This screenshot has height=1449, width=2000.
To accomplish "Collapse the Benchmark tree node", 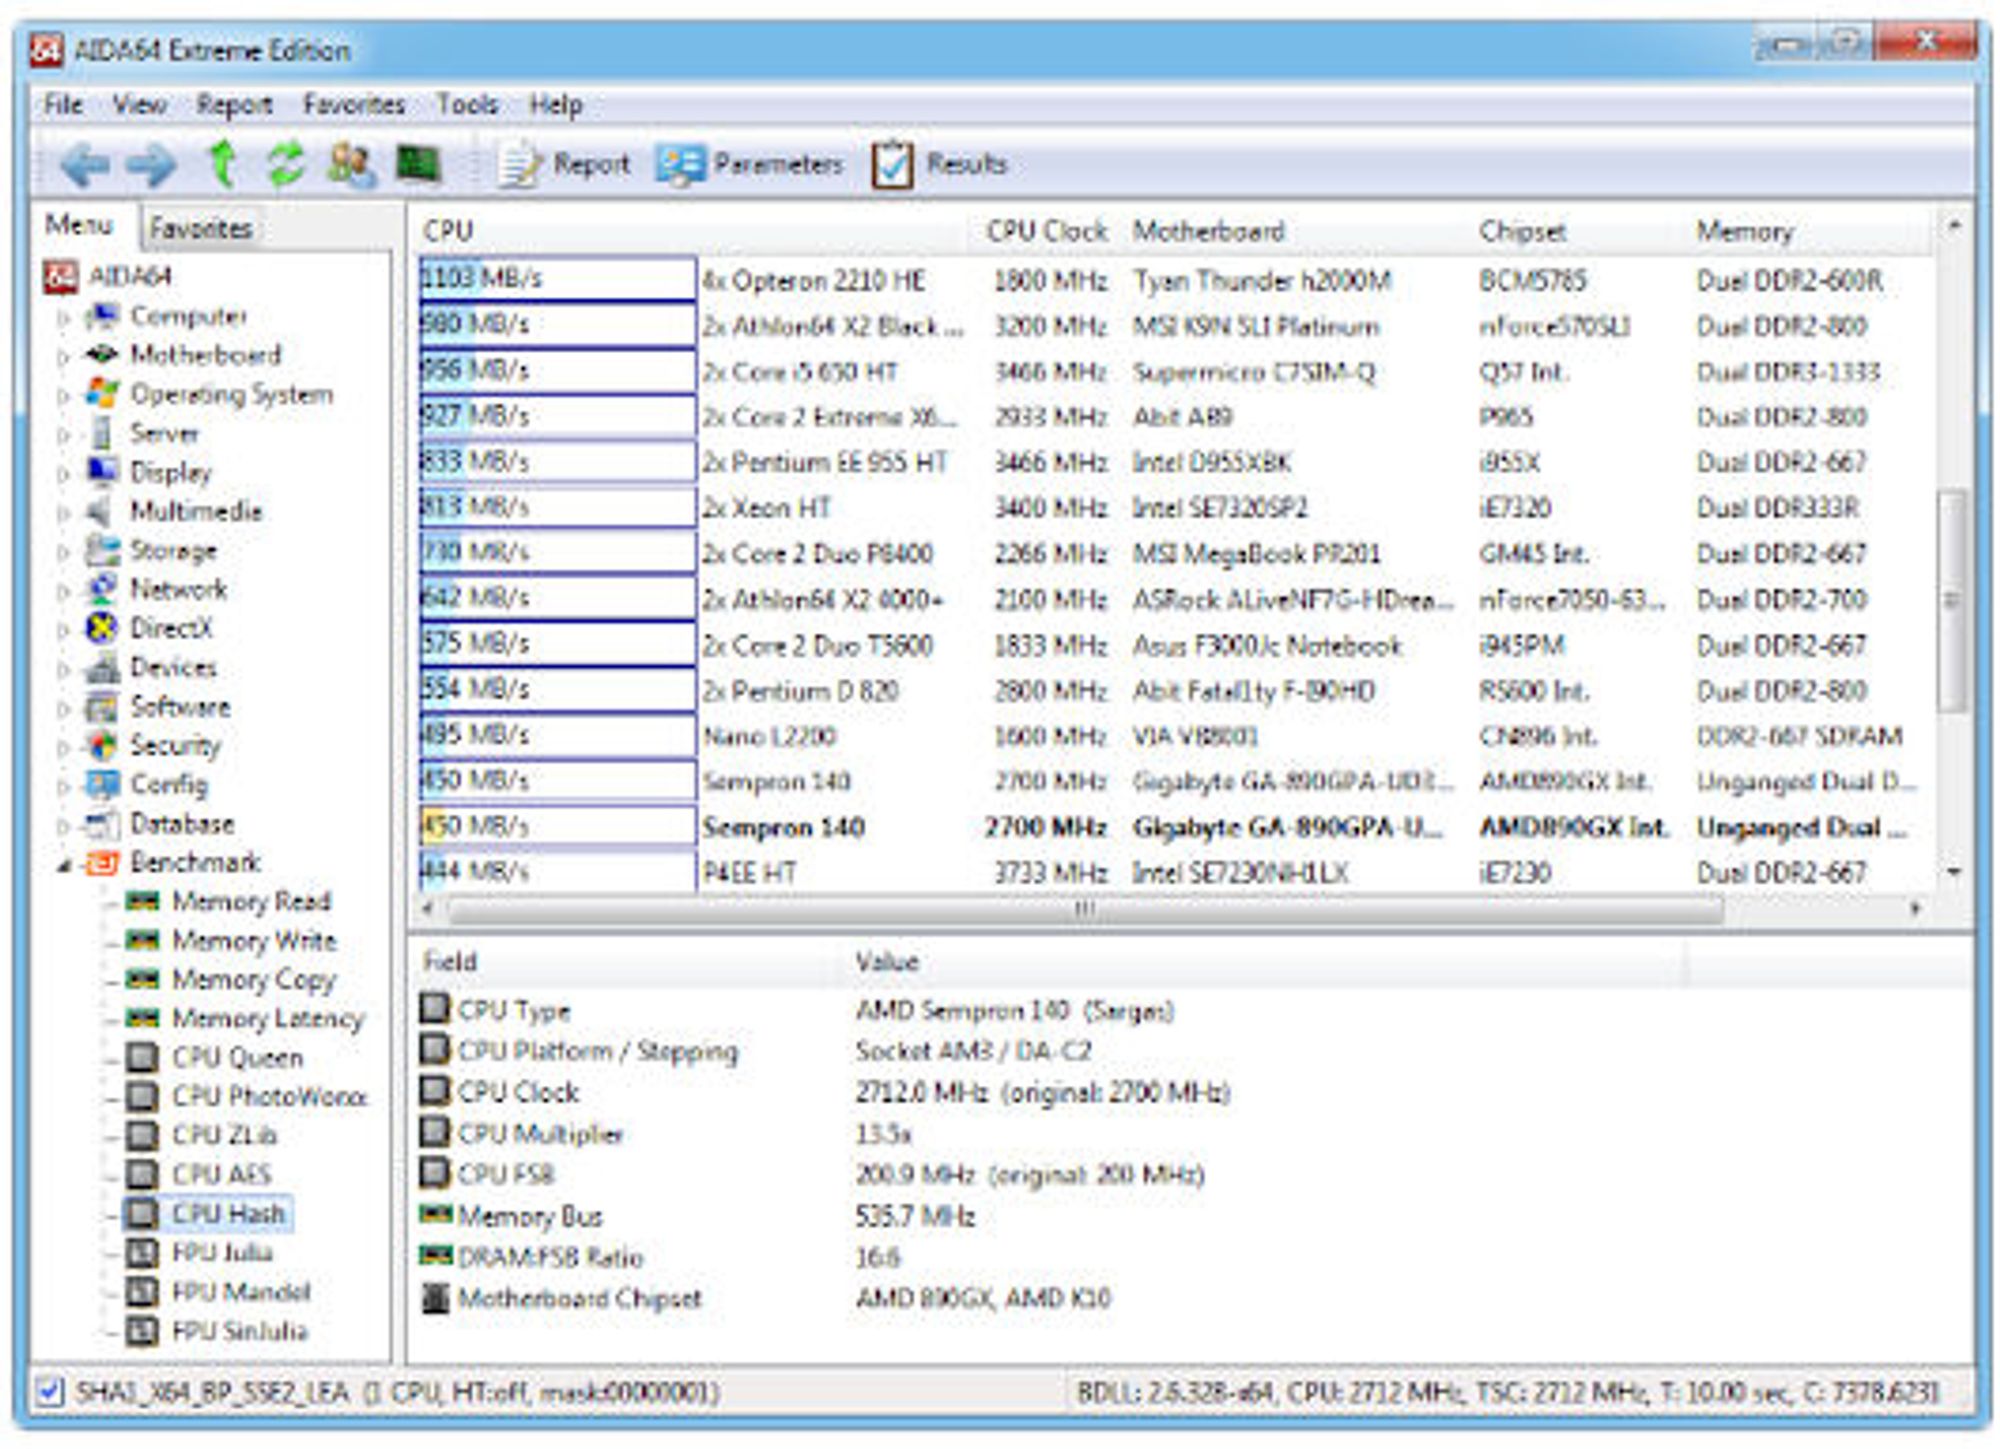I will pos(64,866).
